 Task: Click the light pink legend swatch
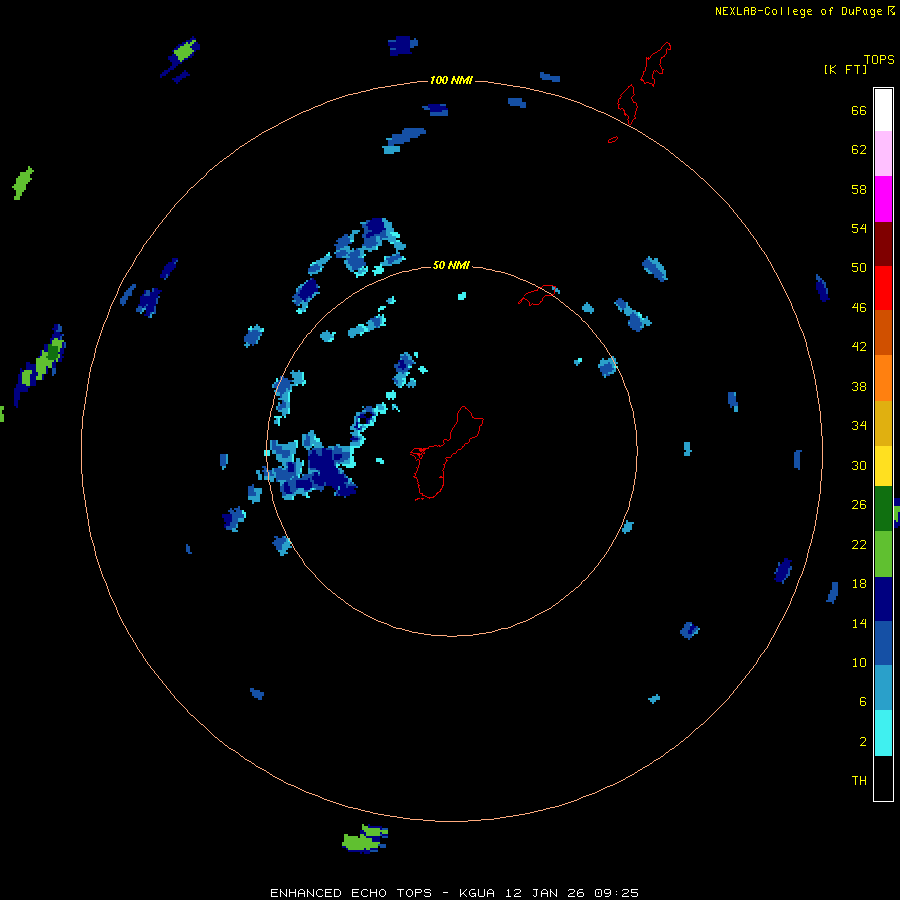tap(883, 154)
